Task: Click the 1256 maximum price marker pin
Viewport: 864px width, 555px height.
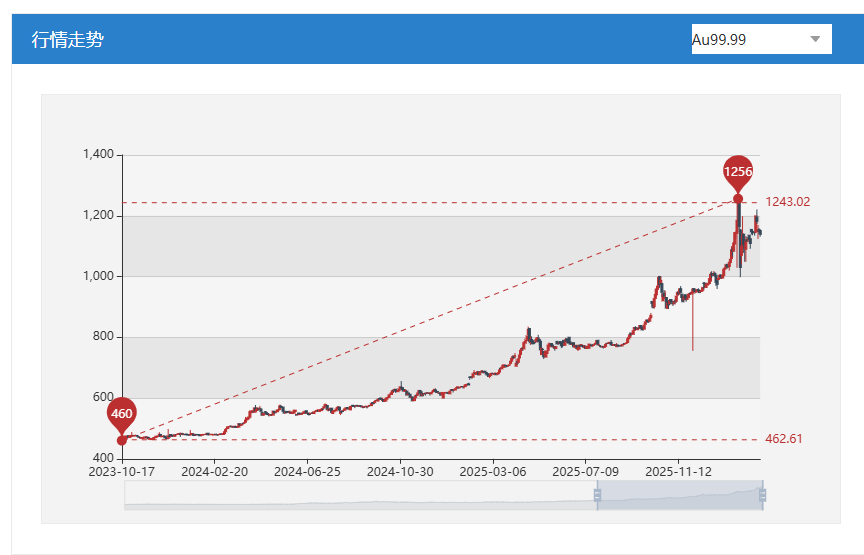Action: pos(738,172)
